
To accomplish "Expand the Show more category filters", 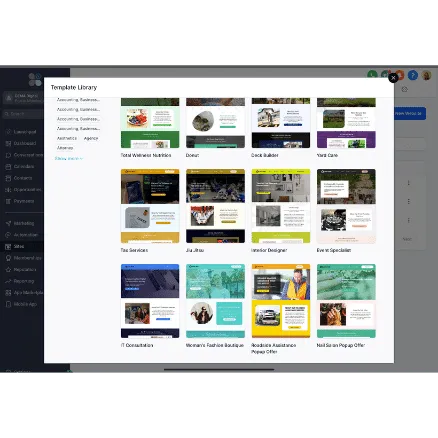I will point(69,159).
